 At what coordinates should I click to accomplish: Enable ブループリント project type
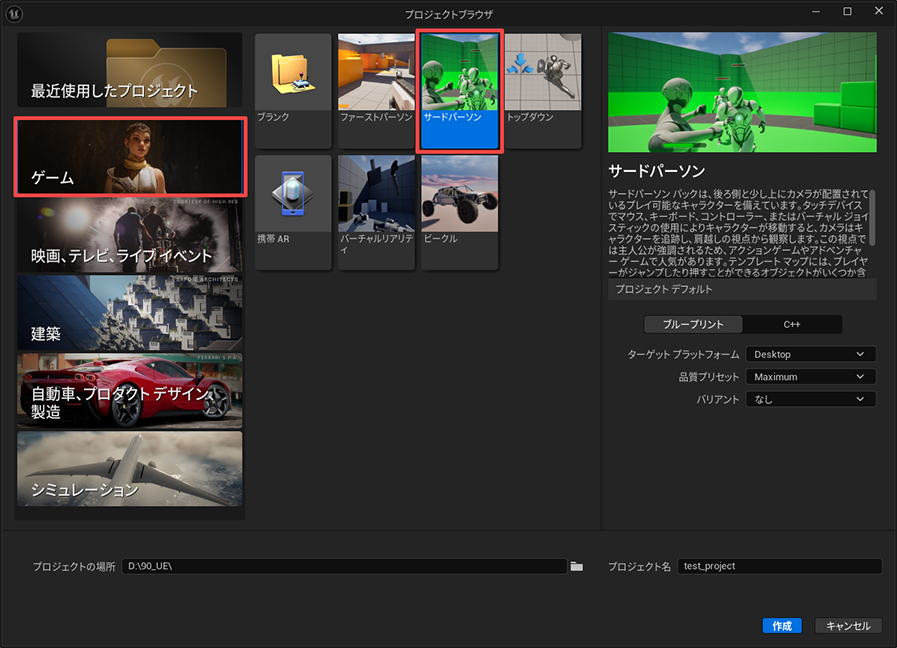[693, 324]
